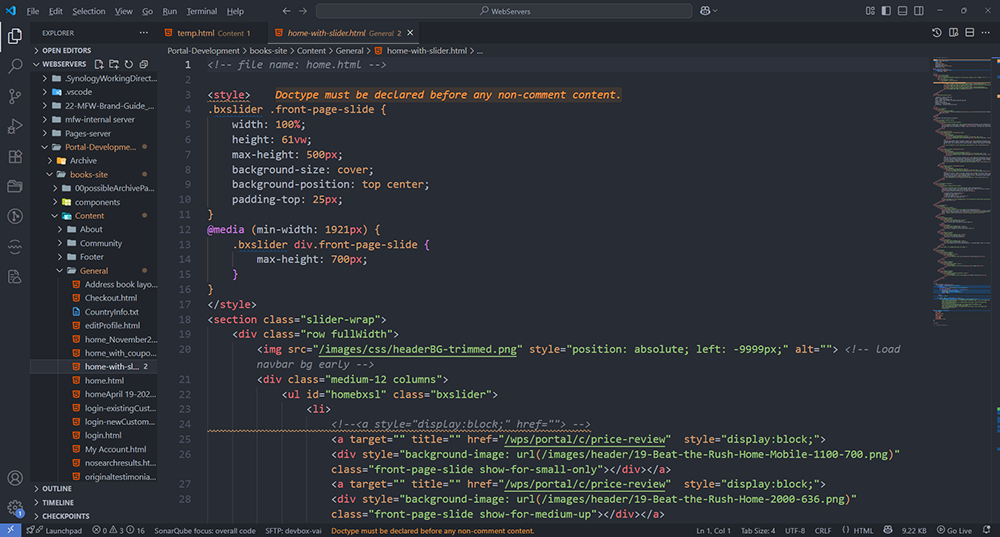This screenshot has height=537, width=1000.
Task: Go forward with the navigation arrow
Action: tap(303, 11)
